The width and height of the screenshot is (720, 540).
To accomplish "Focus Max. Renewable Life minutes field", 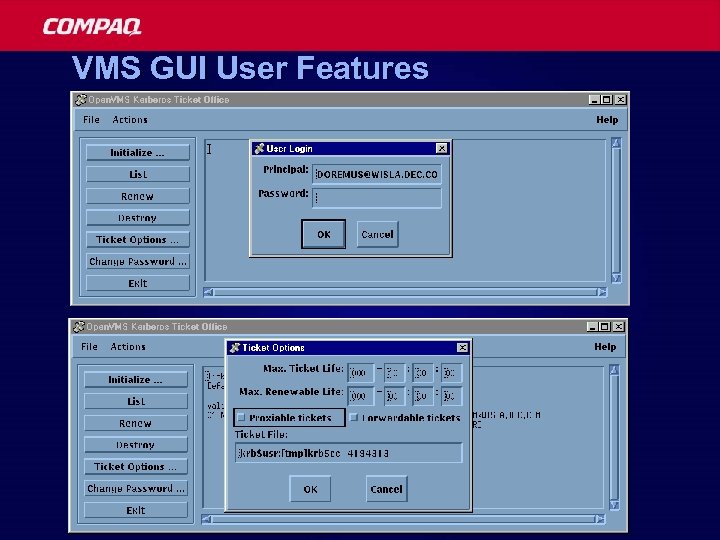I will tap(422, 396).
